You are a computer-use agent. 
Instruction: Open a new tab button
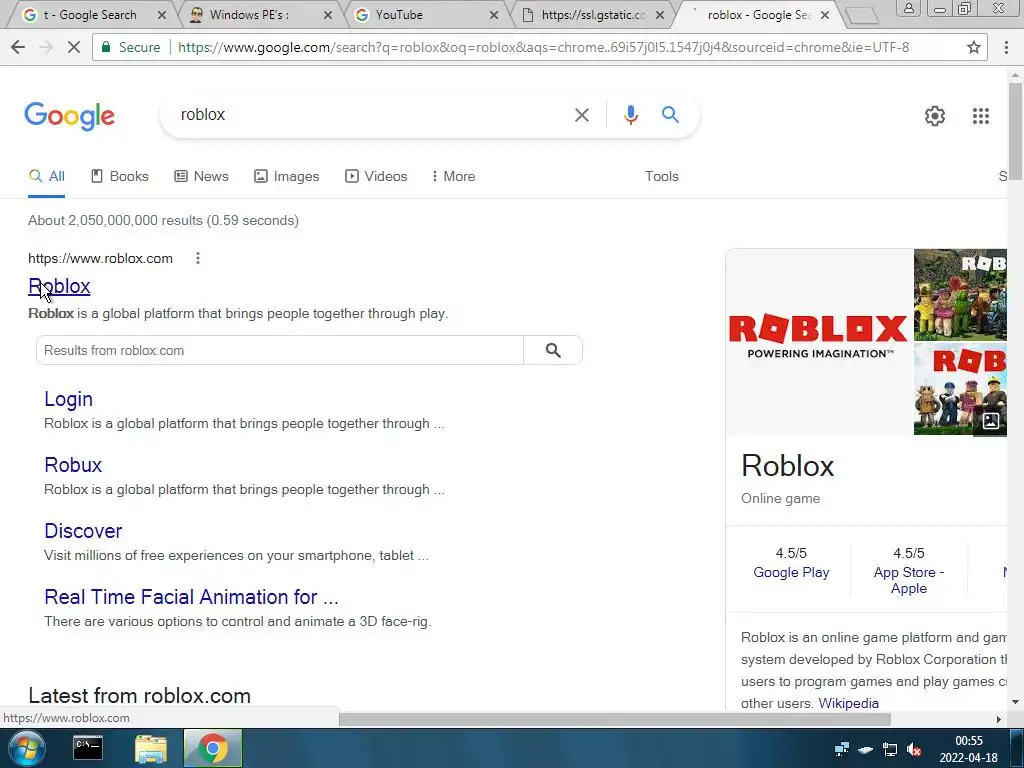pyautogui.click(x=862, y=16)
